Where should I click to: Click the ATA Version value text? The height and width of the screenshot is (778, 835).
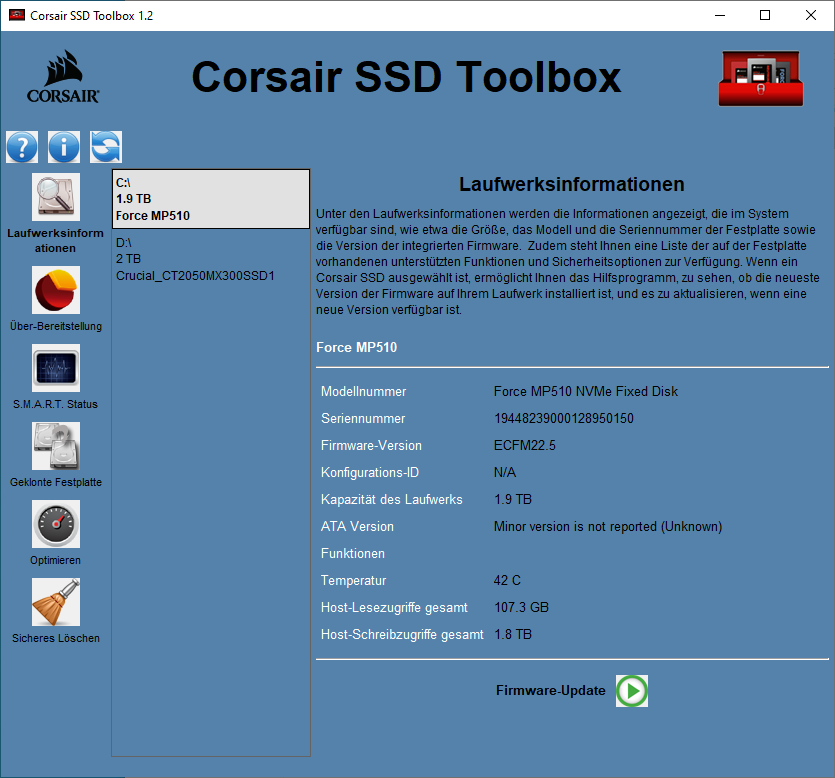click(x=608, y=527)
